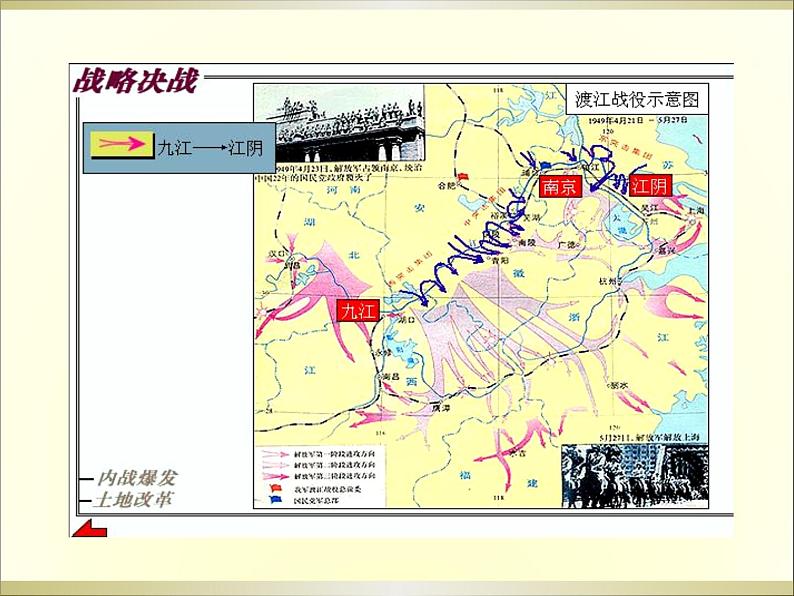Open the 土地改革 link
Screen dimensions: 794x596
point(132,499)
